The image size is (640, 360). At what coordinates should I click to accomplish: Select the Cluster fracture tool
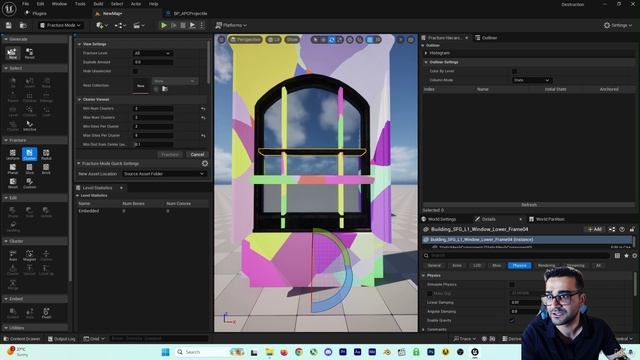(x=29, y=154)
